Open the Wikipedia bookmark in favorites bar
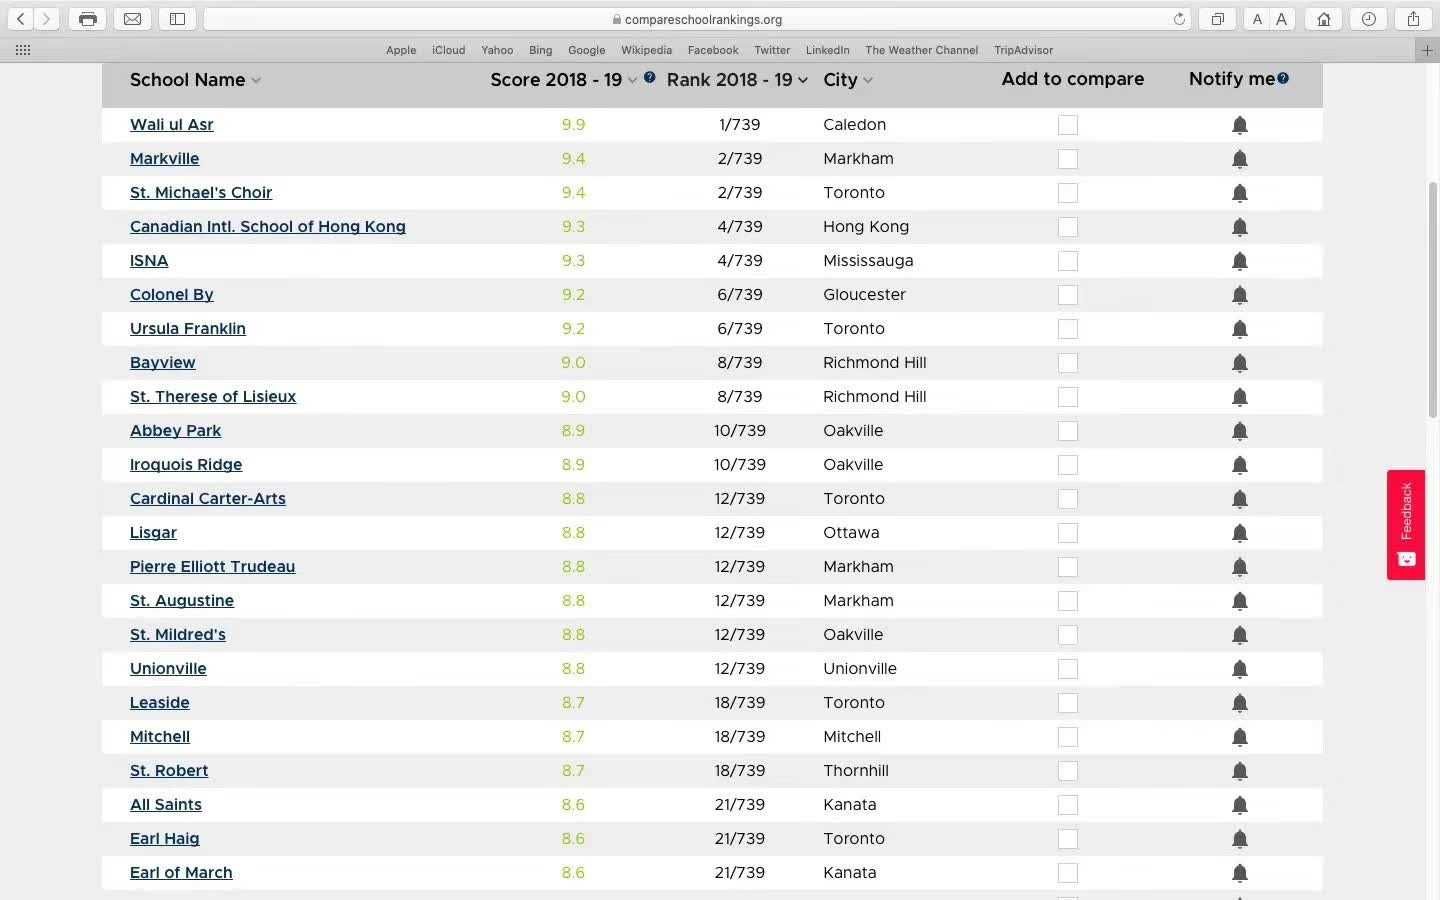 [x=646, y=50]
